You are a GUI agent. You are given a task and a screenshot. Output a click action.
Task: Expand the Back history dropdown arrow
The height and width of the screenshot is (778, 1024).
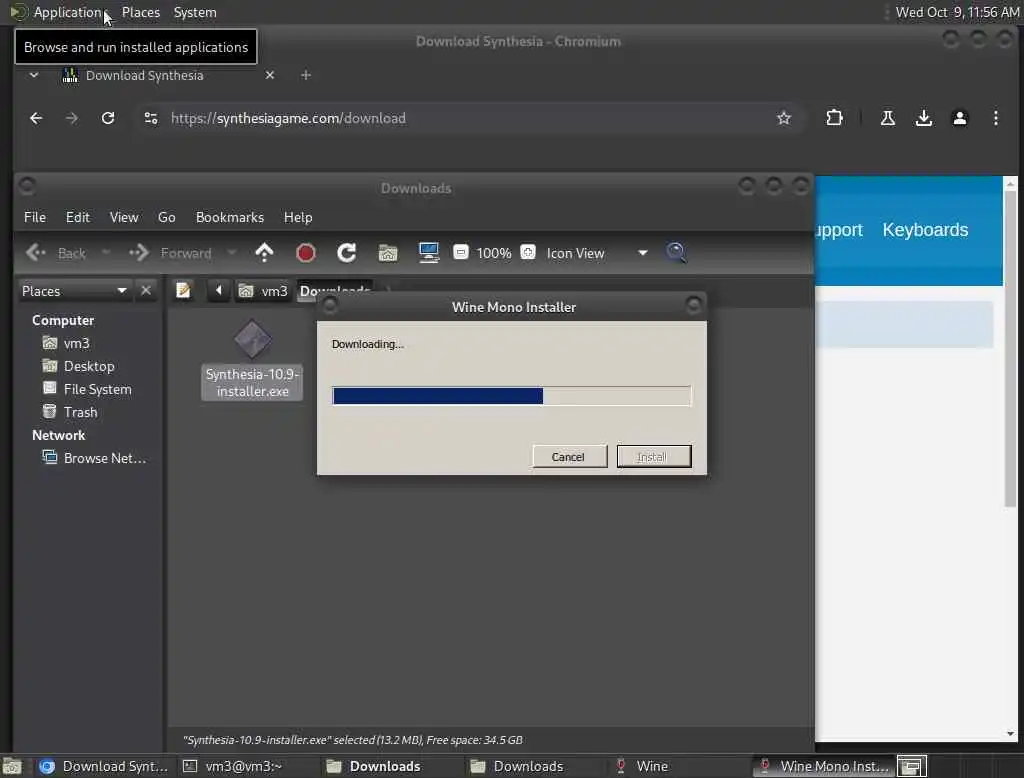click(106, 253)
